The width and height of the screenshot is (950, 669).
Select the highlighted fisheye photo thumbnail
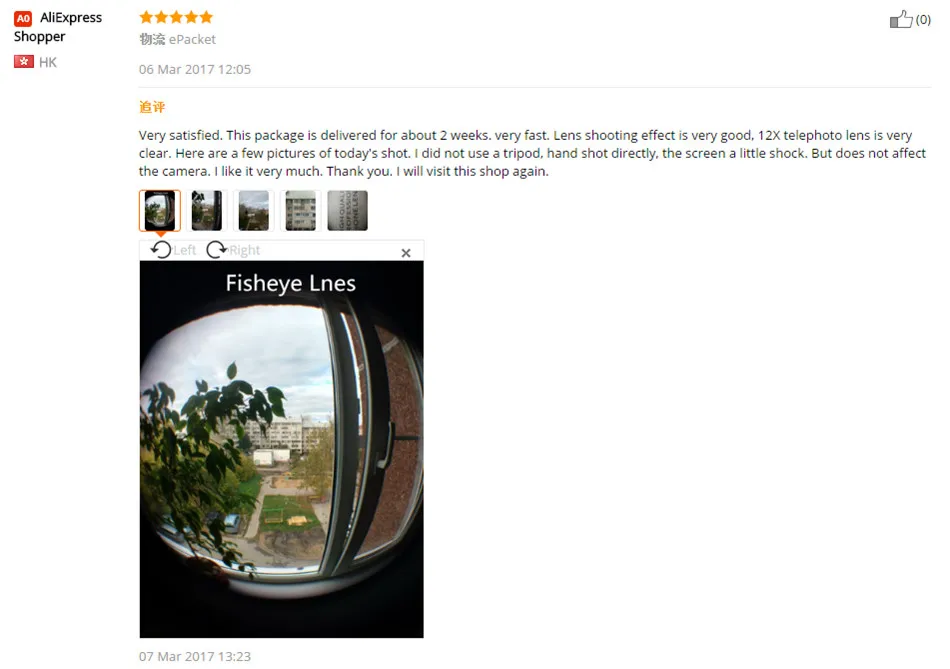pos(160,210)
